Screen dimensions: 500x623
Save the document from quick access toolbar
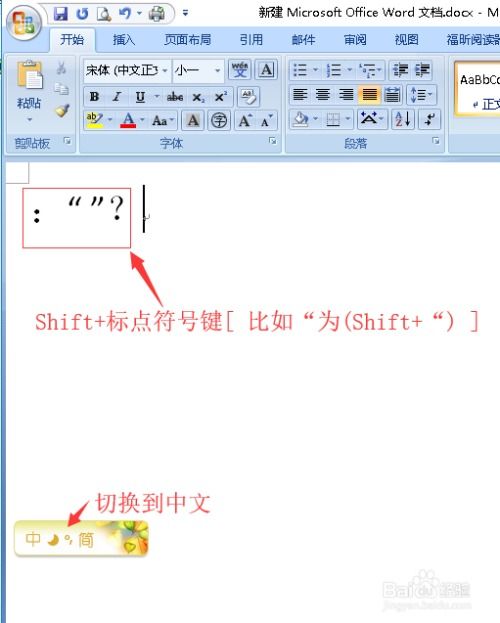61,14
